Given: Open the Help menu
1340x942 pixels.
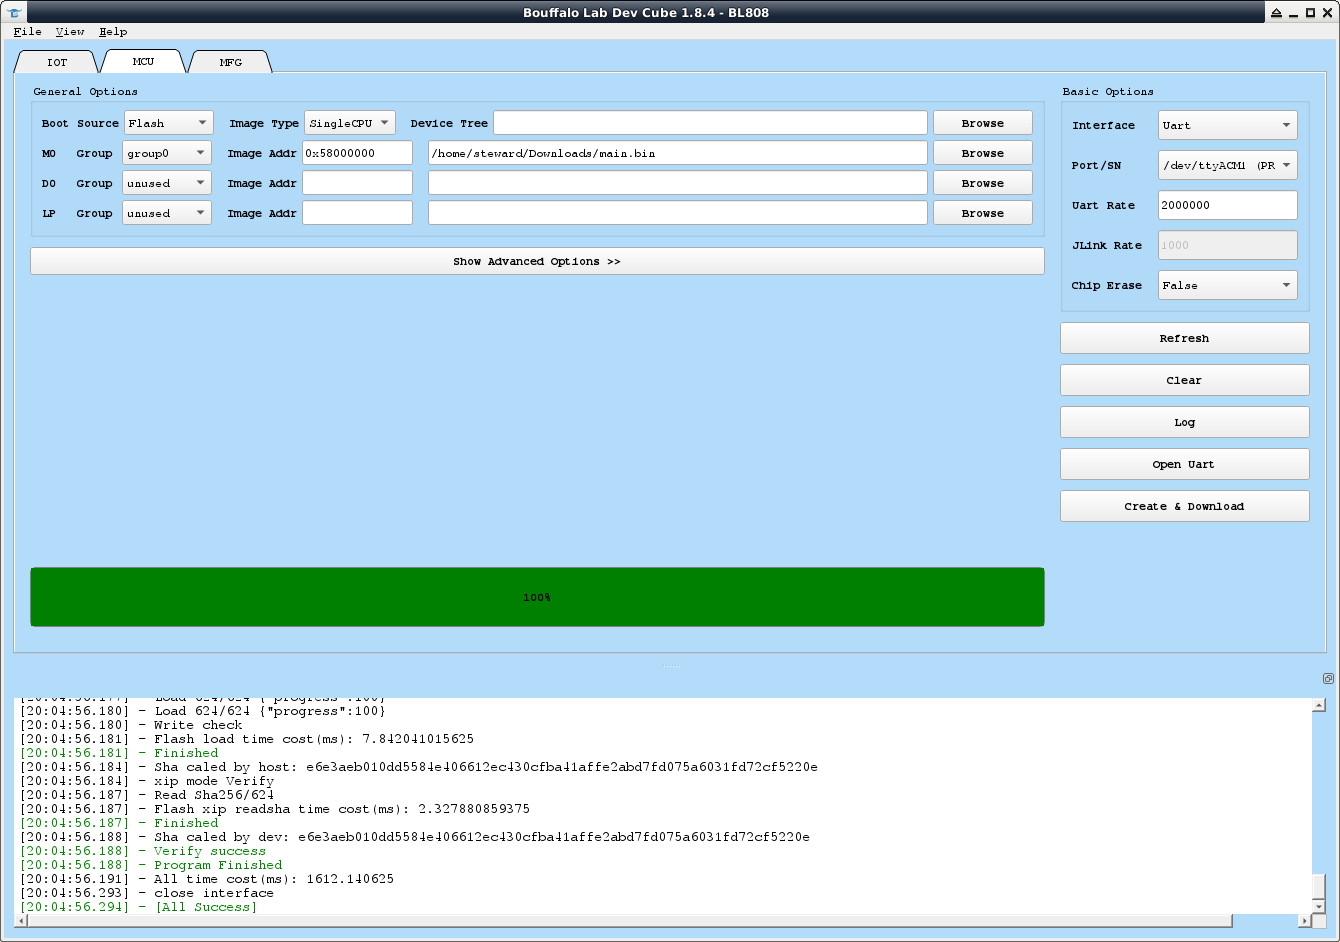Looking at the screenshot, I should [113, 32].
